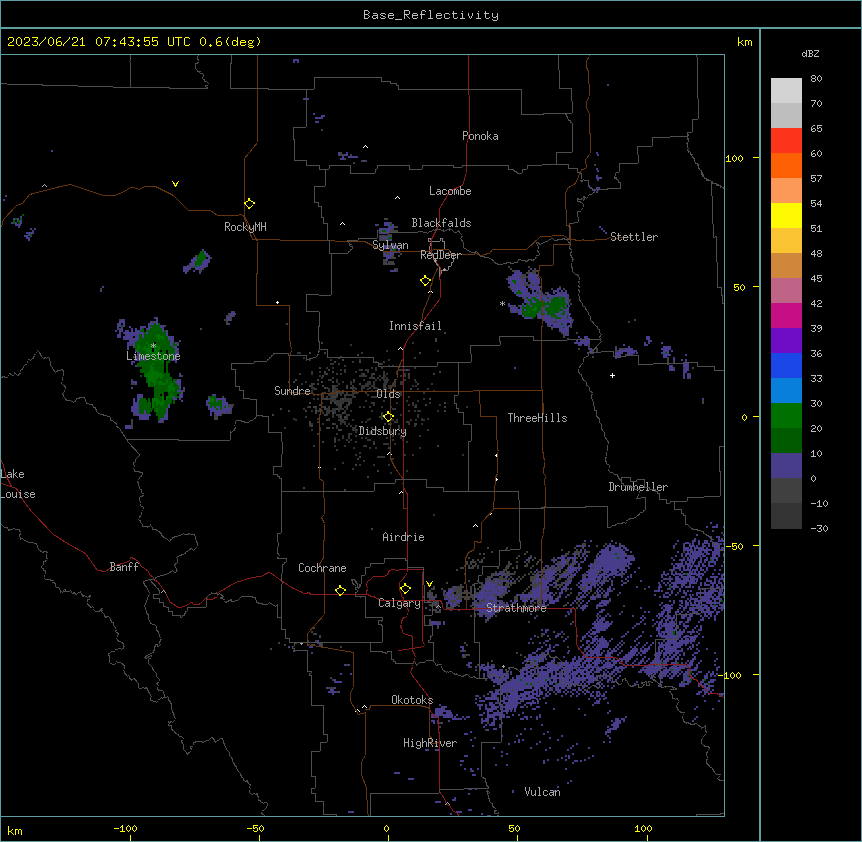Click the HighRiver label
The height and width of the screenshot is (842, 862).
[430, 743]
